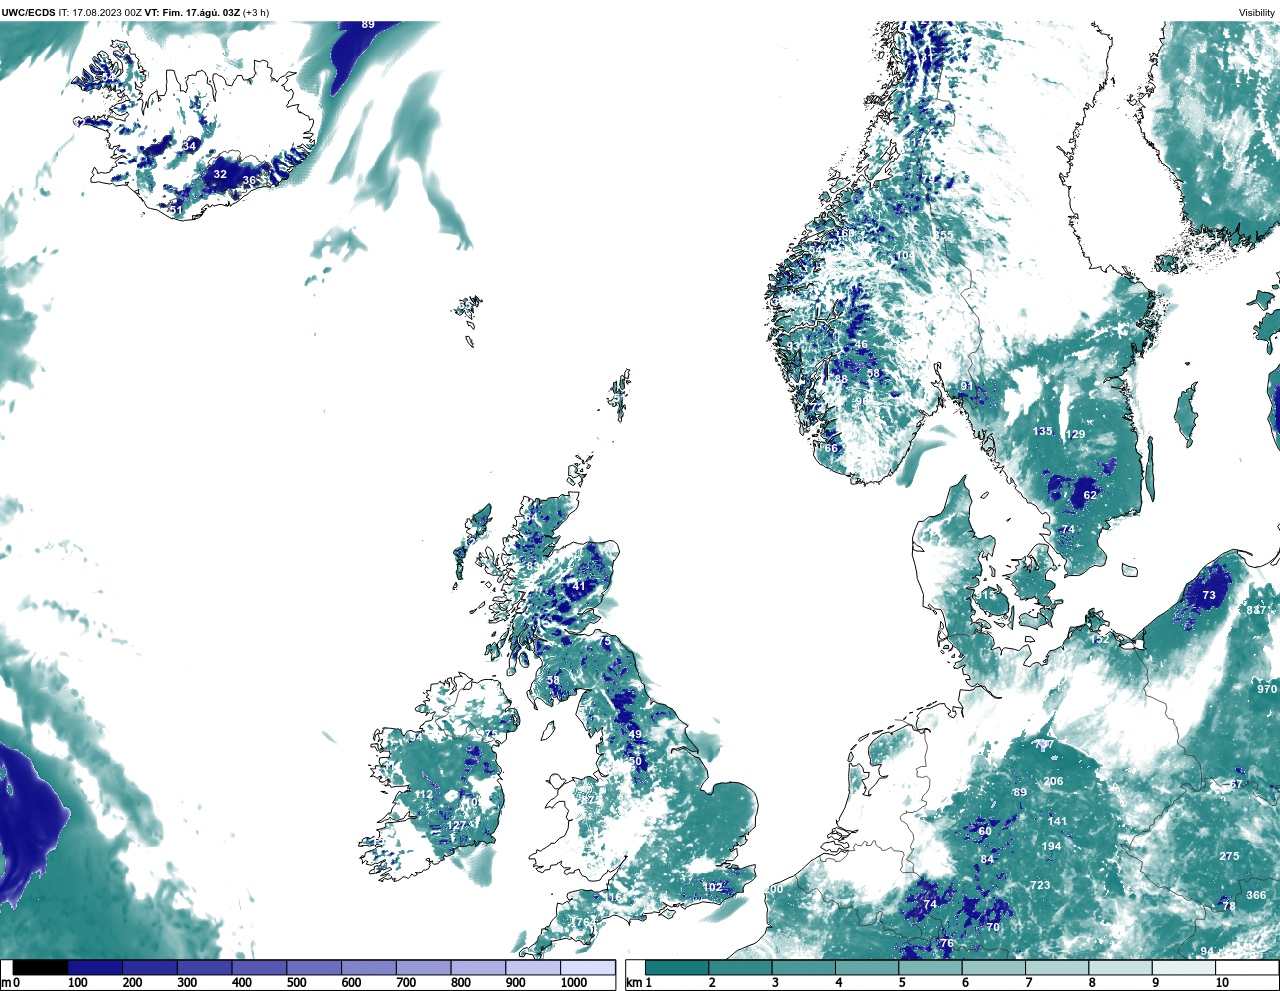Click visibility value 41 in Scotland
Image resolution: width=1280 pixels, height=991 pixels.
[579, 586]
